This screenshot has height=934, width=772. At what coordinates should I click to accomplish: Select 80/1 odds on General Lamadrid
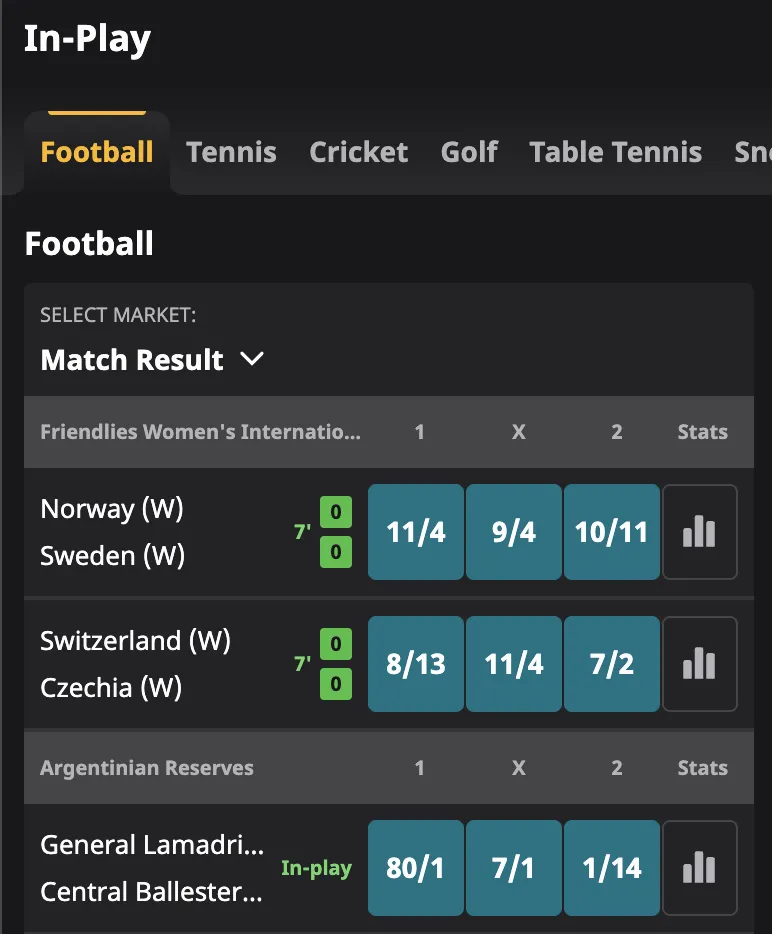tap(415, 867)
